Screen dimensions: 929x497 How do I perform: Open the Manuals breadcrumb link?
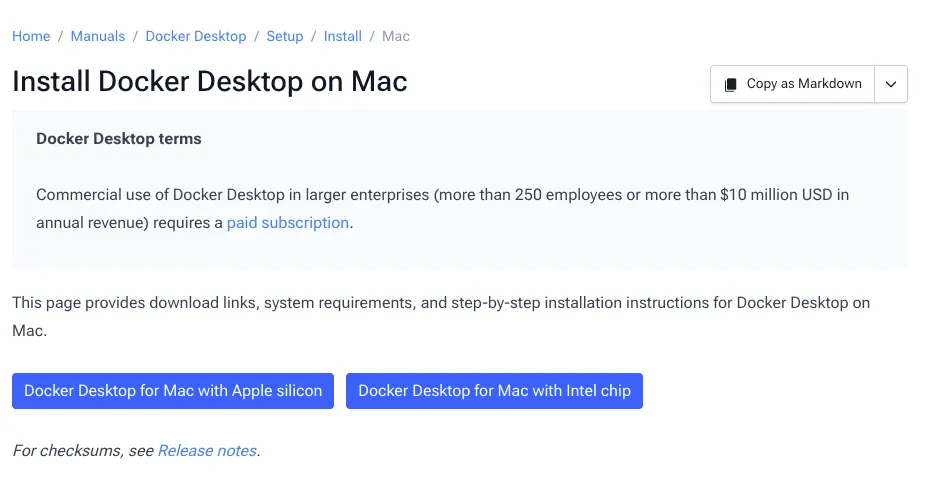(98, 36)
